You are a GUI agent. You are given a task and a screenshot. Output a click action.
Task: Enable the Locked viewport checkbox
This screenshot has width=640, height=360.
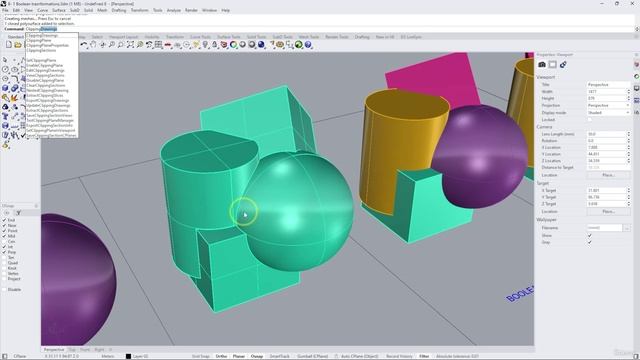[589, 120]
